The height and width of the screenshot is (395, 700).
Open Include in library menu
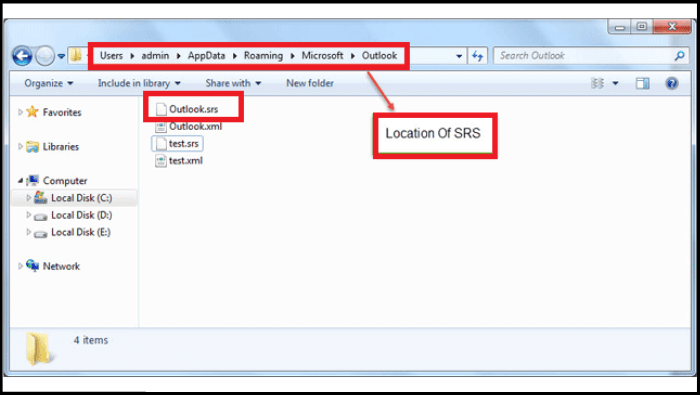tap(139, 83)
